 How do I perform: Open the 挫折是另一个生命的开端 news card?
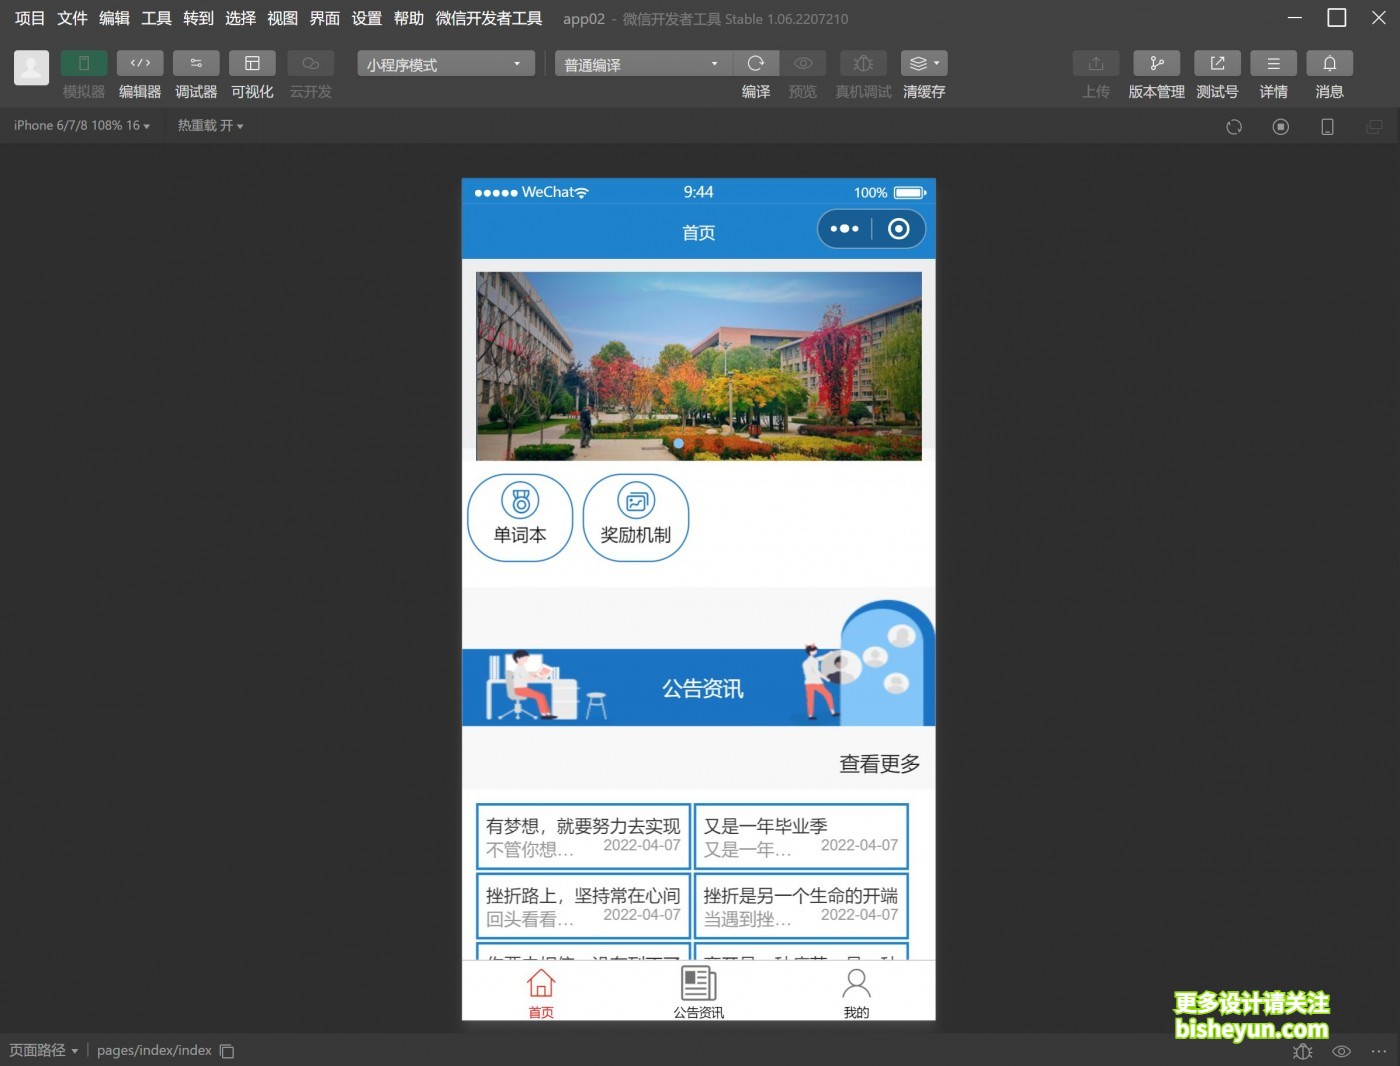801,906
